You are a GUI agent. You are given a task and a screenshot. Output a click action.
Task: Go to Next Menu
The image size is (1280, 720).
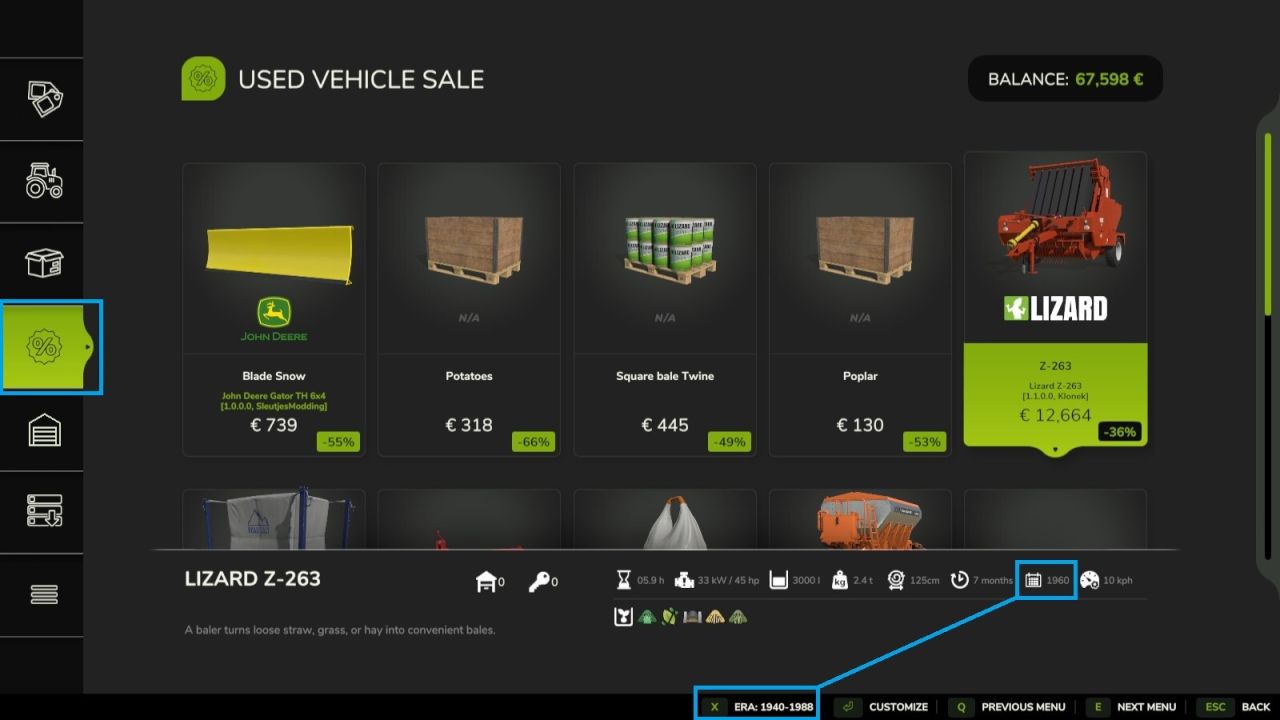pyautogui.click(x=1131, y=707)
